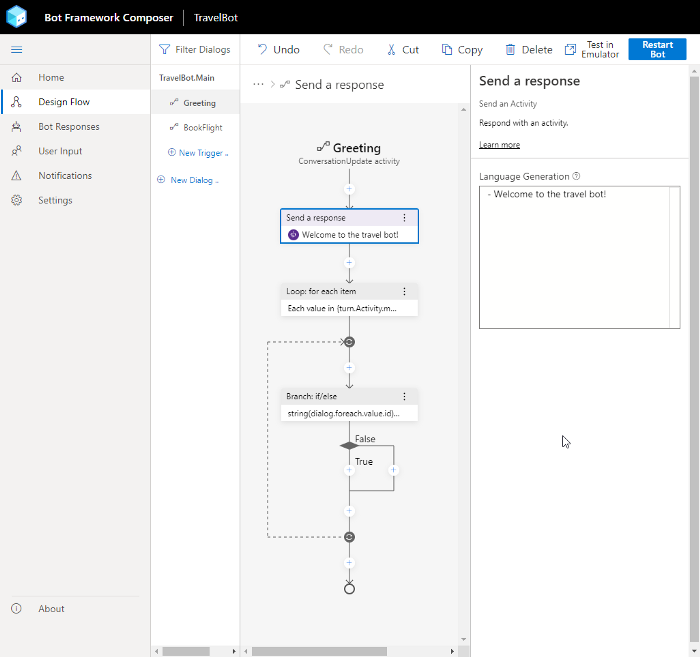Click the properties panel vertical scrollbar

tap(694, 357)
